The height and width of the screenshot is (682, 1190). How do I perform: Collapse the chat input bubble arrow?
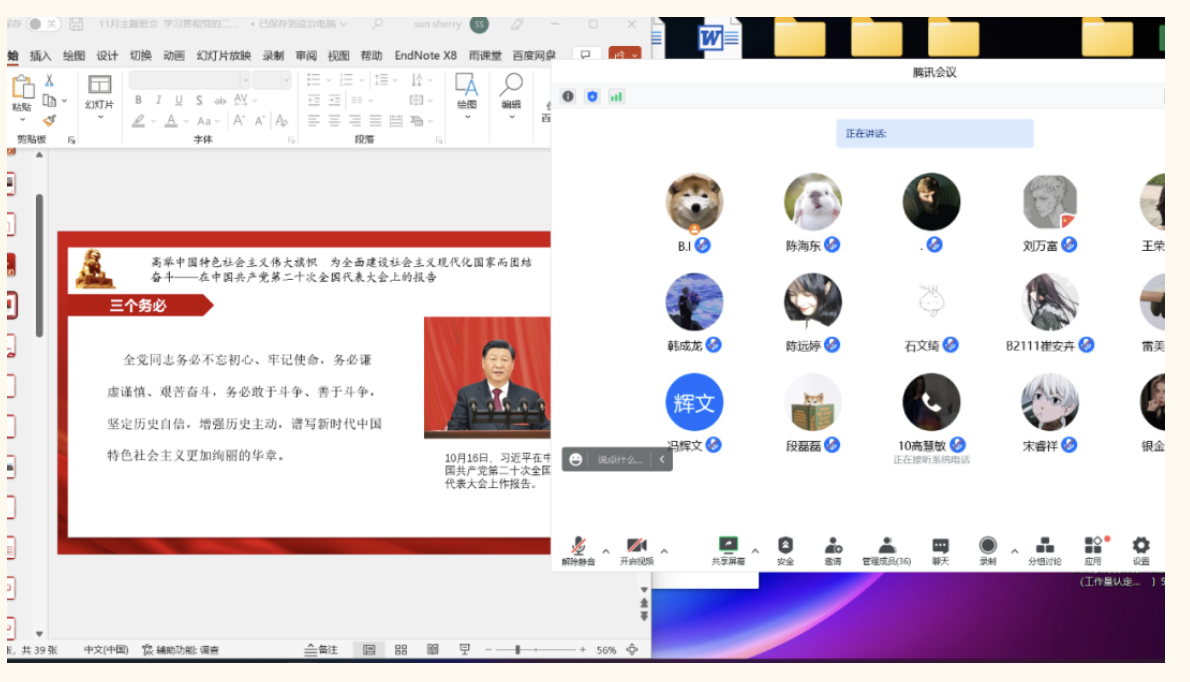[662, 460]
